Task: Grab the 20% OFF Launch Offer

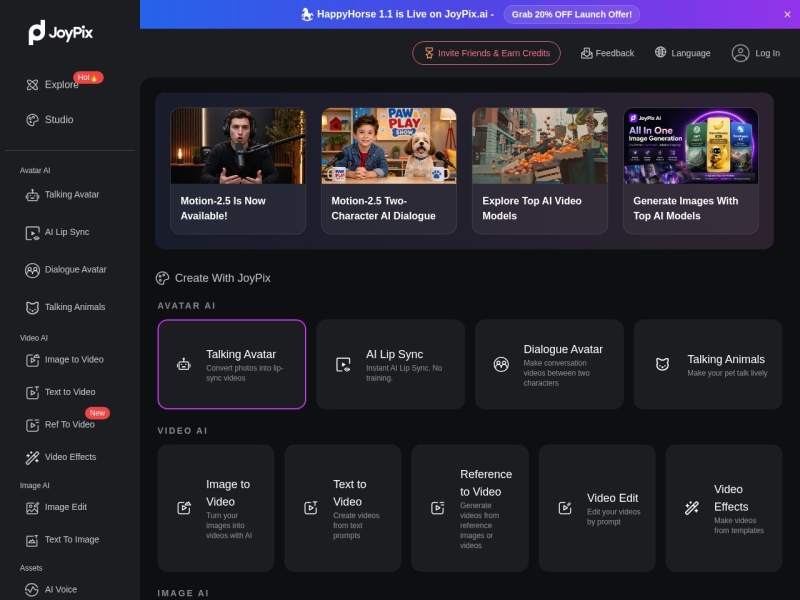Action: 571,14
